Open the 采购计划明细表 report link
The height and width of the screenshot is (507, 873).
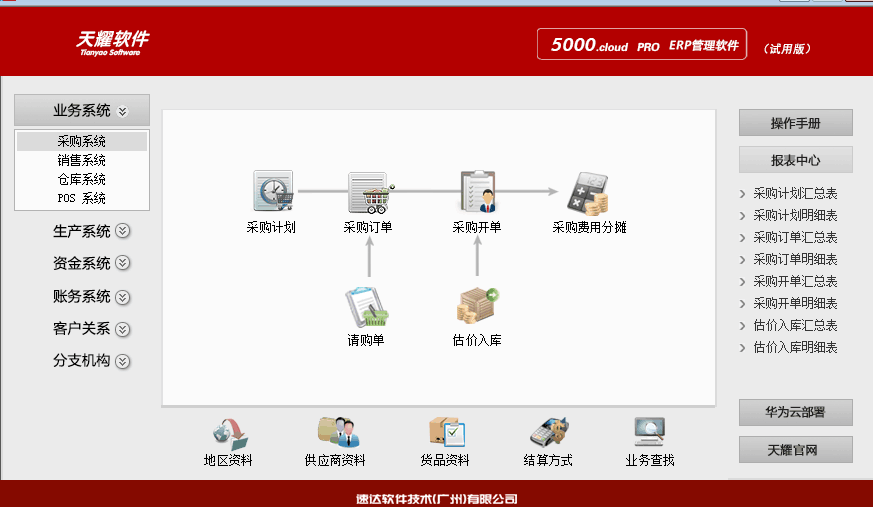pos(795,215)
